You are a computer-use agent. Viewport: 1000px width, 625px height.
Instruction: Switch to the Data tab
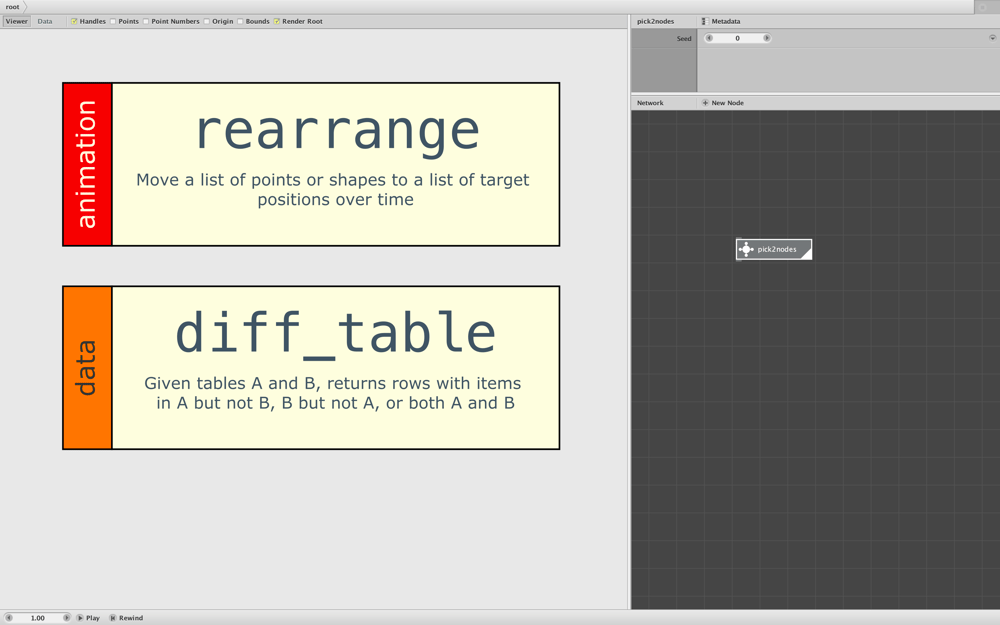point(45,21)
